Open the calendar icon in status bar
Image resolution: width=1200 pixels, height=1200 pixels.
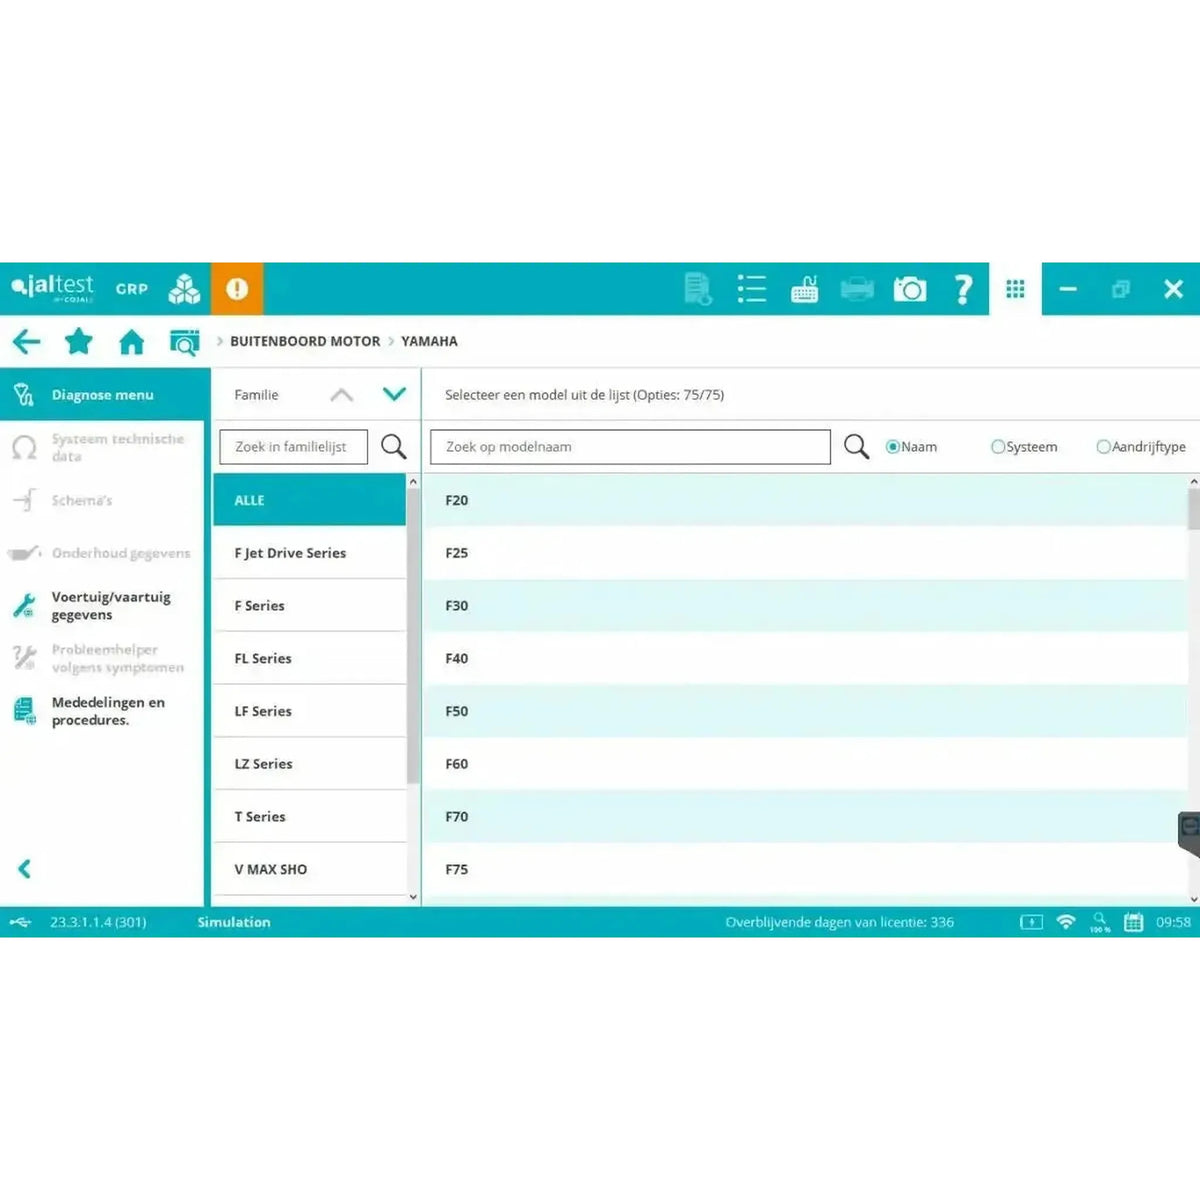pyautogui.click(x=1133, y=922)
